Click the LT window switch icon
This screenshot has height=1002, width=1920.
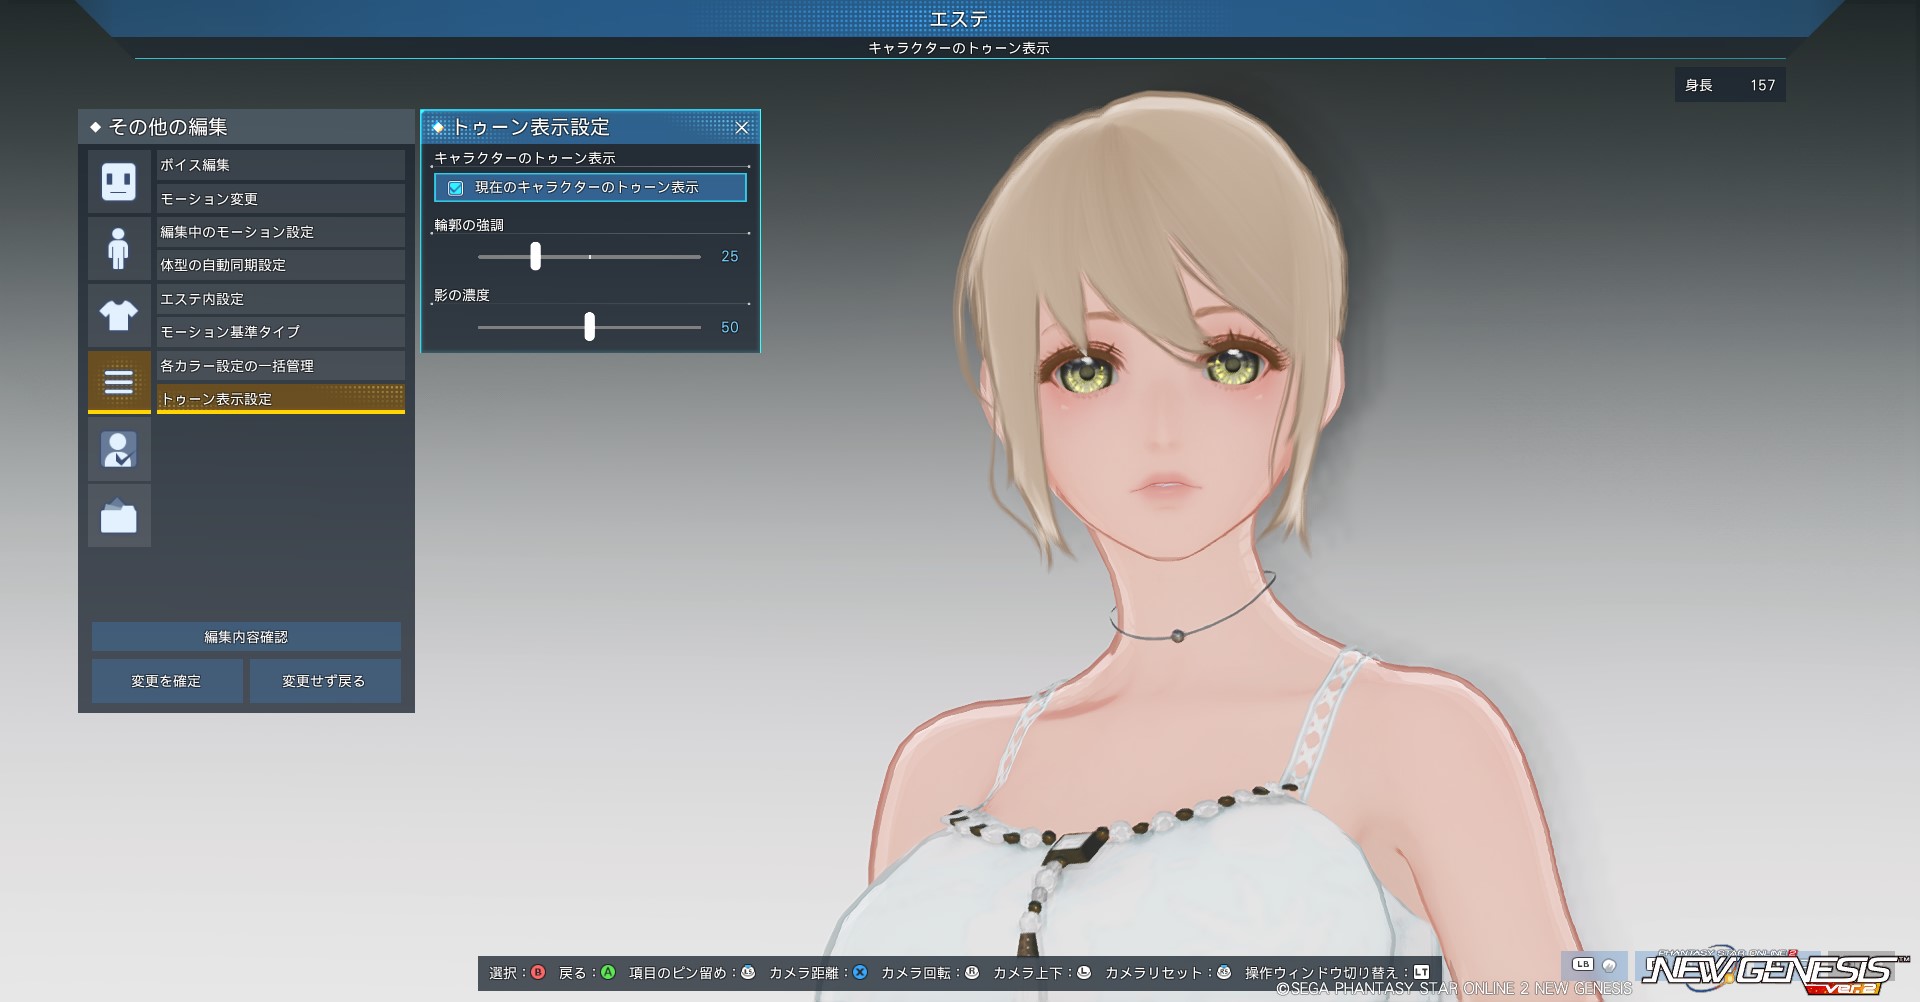click(1421, 972)
